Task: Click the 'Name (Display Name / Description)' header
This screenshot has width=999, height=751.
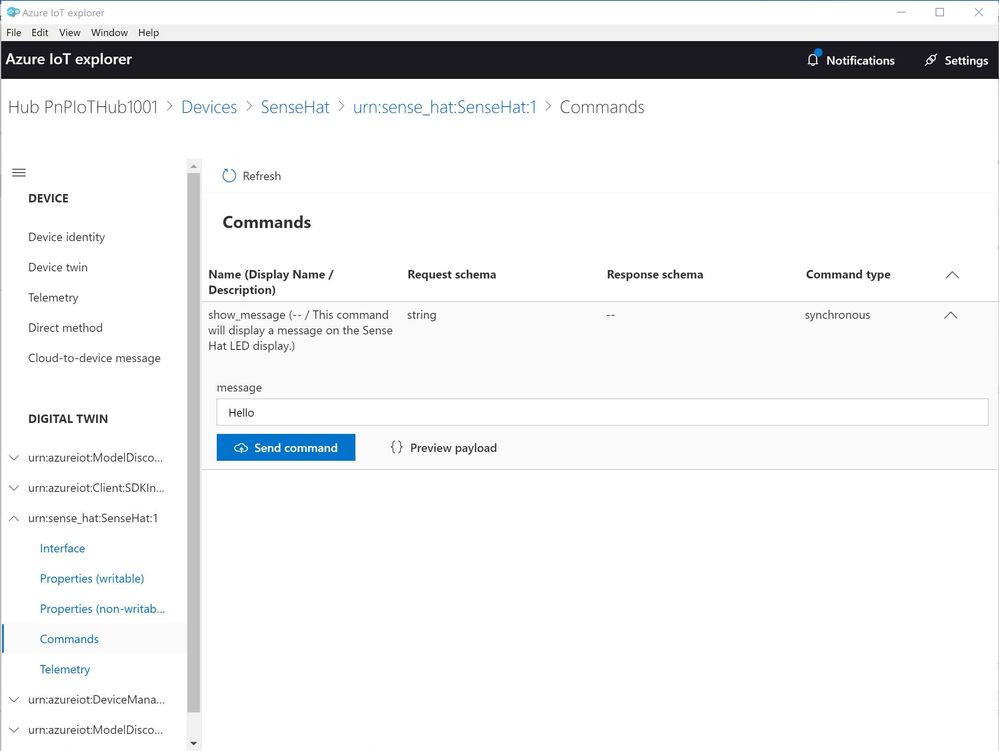Action: point(271,282)
